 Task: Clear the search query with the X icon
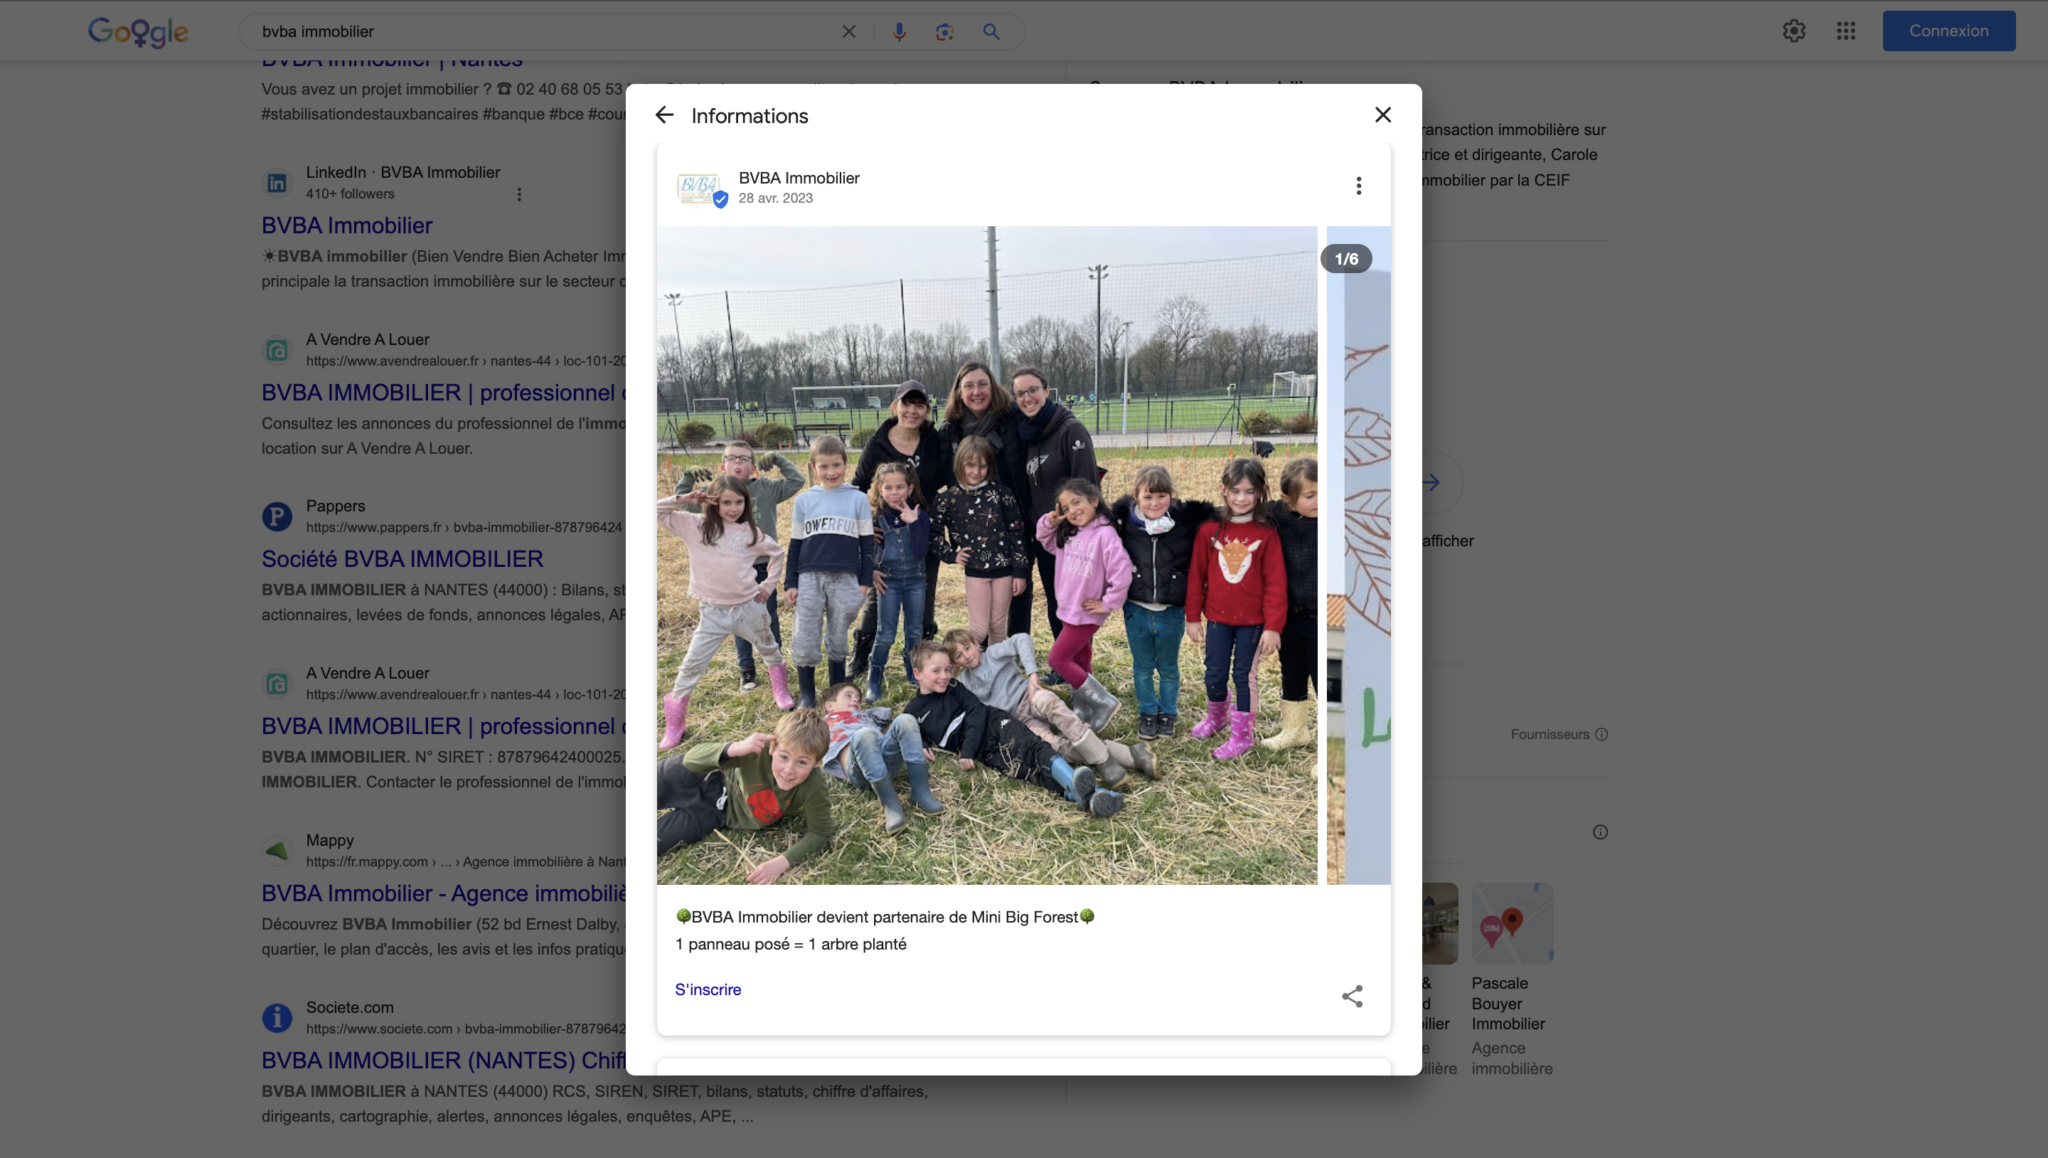click(x=849, y=31)
